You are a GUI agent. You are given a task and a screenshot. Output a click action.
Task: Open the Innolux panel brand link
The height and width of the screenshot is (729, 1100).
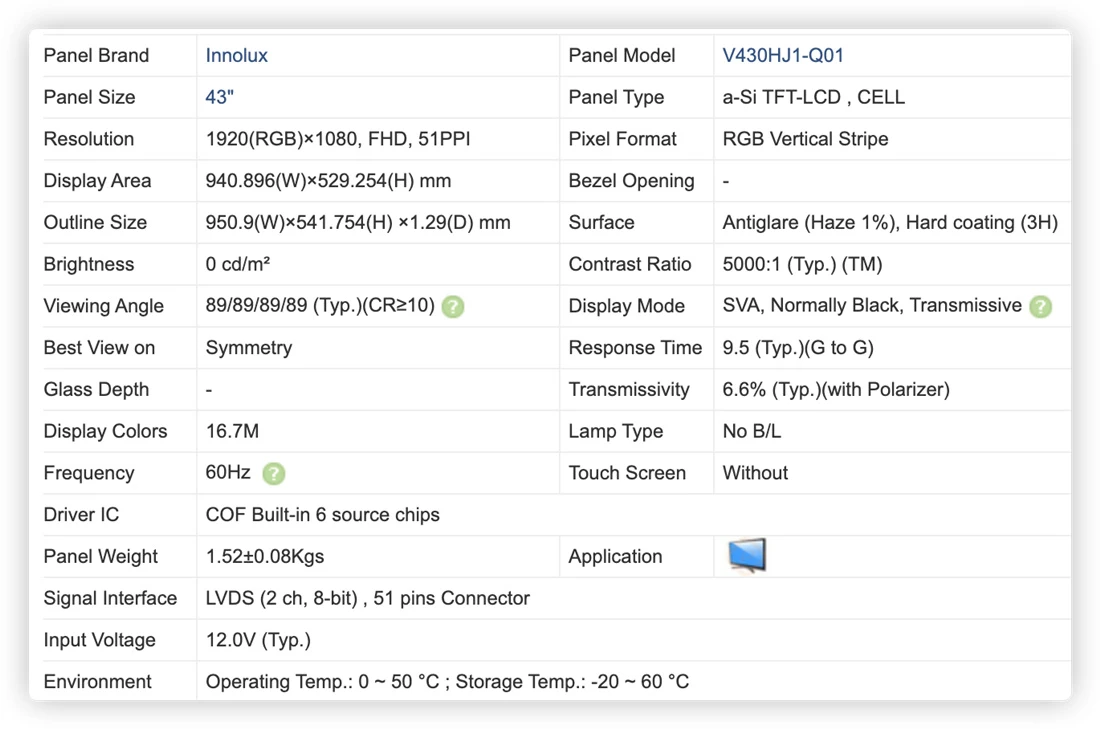click(236, 55)
